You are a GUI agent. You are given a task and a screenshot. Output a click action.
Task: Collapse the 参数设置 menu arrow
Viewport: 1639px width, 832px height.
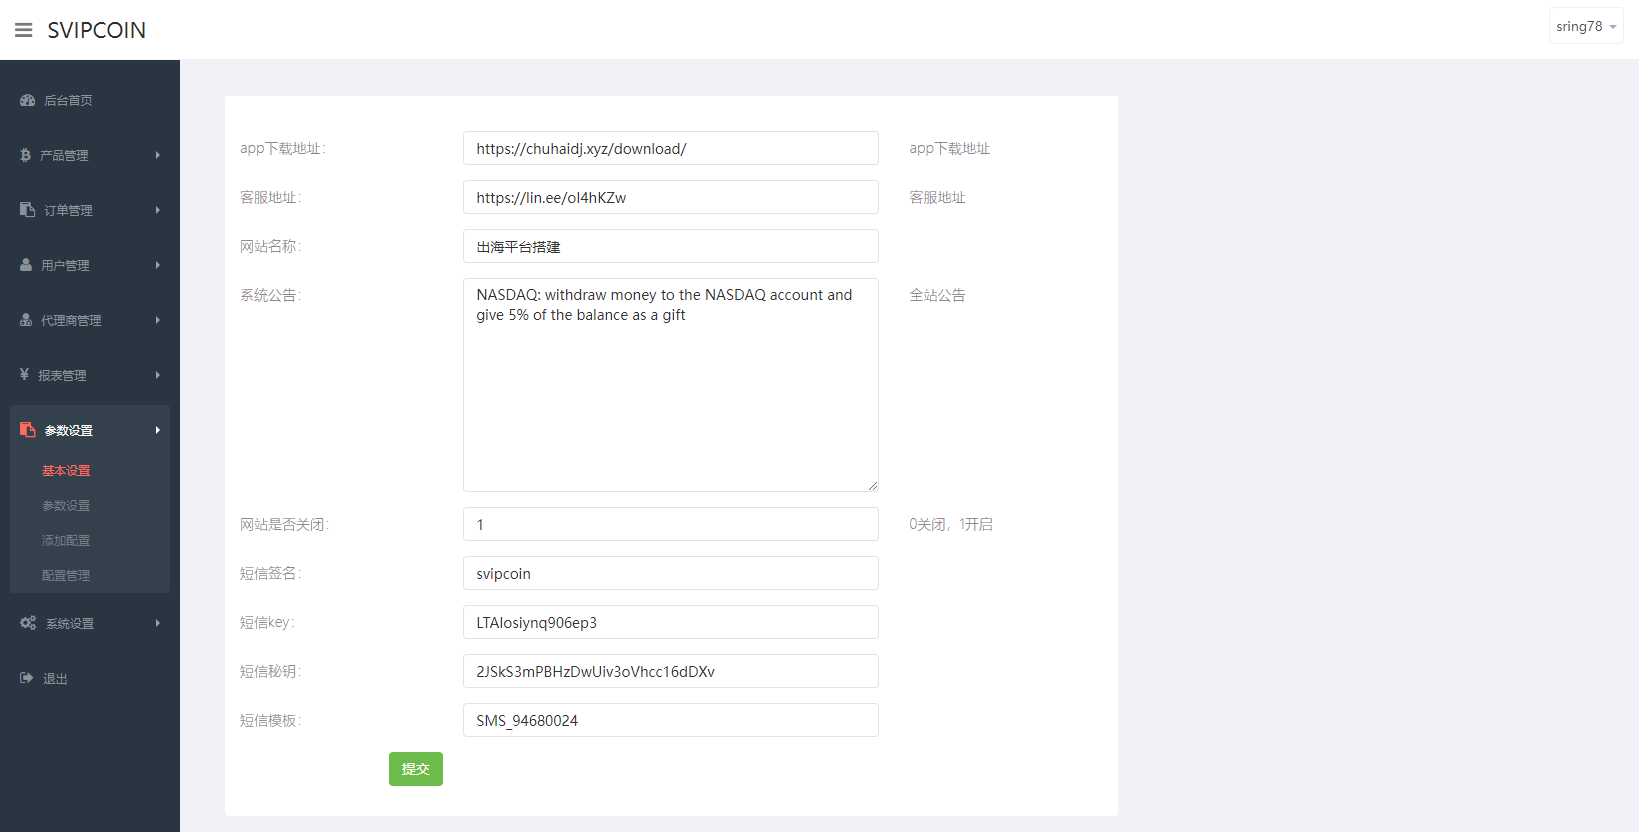(x=158, y=430)
